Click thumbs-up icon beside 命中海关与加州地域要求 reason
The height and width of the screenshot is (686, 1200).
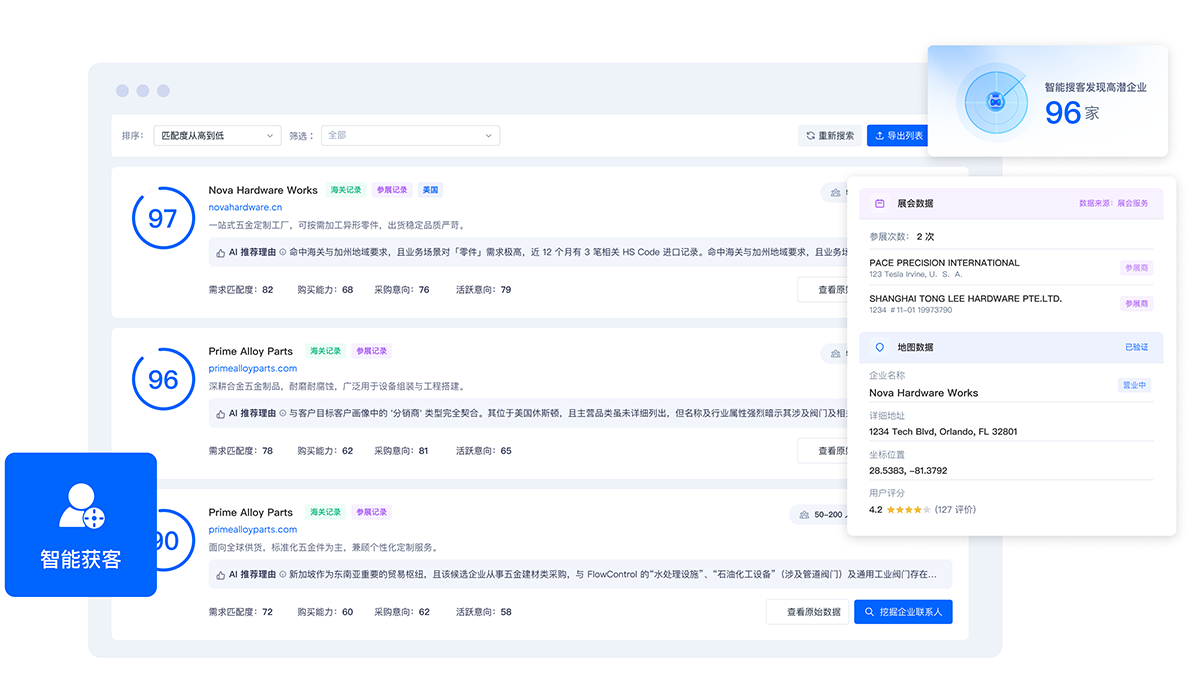221,253
